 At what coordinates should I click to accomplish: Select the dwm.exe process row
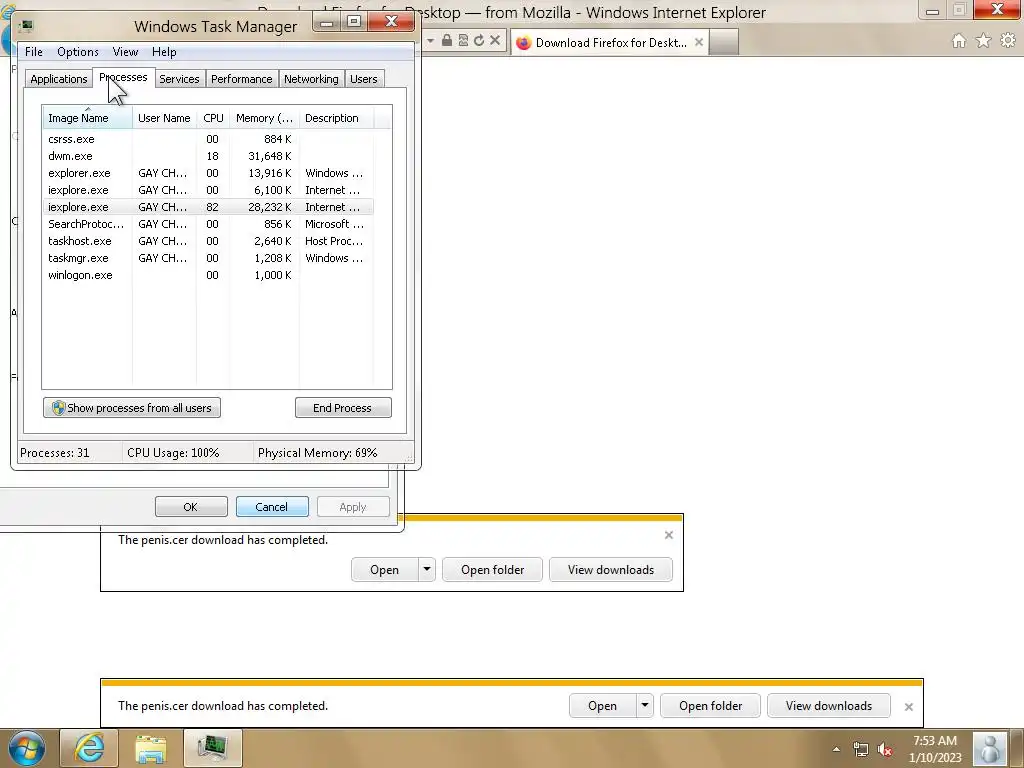208,156
